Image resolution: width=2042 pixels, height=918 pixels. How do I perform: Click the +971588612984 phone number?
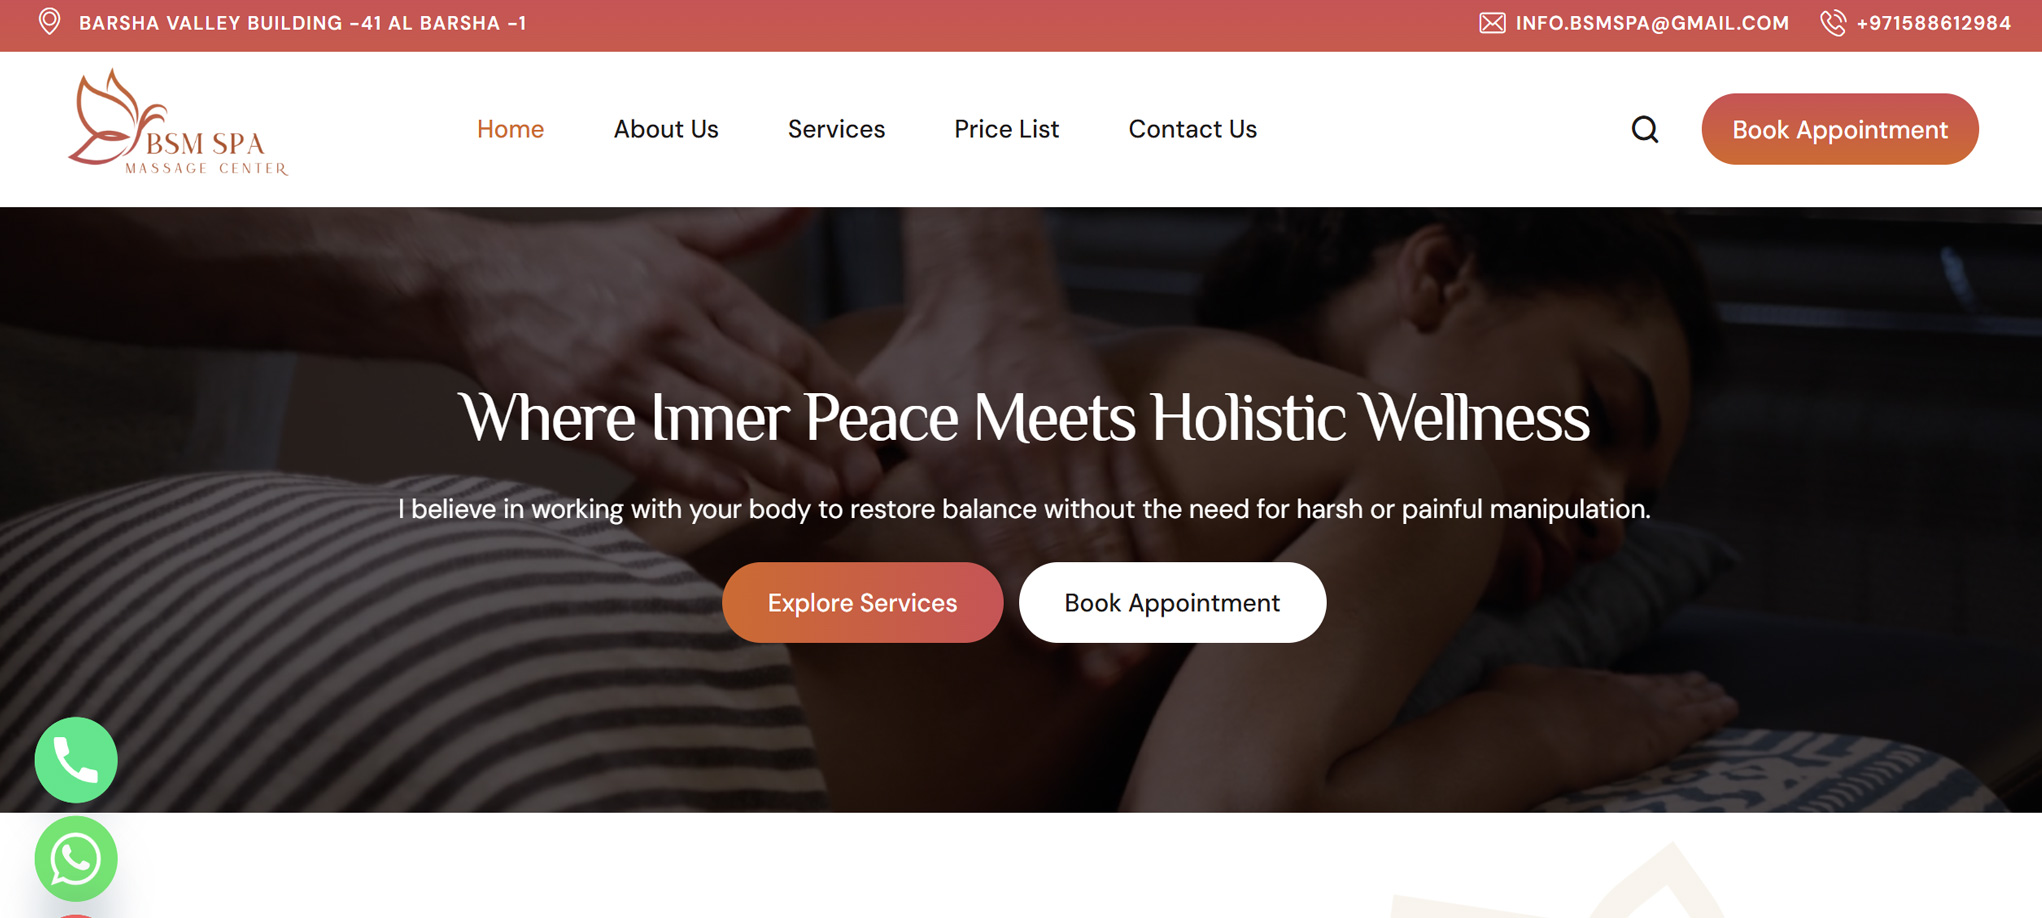point(1933,23)
